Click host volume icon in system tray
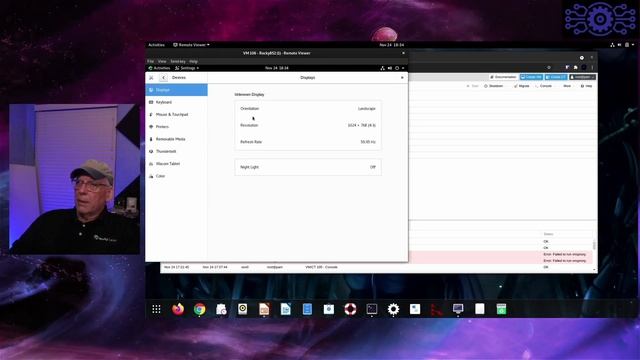 pos(620,45)
